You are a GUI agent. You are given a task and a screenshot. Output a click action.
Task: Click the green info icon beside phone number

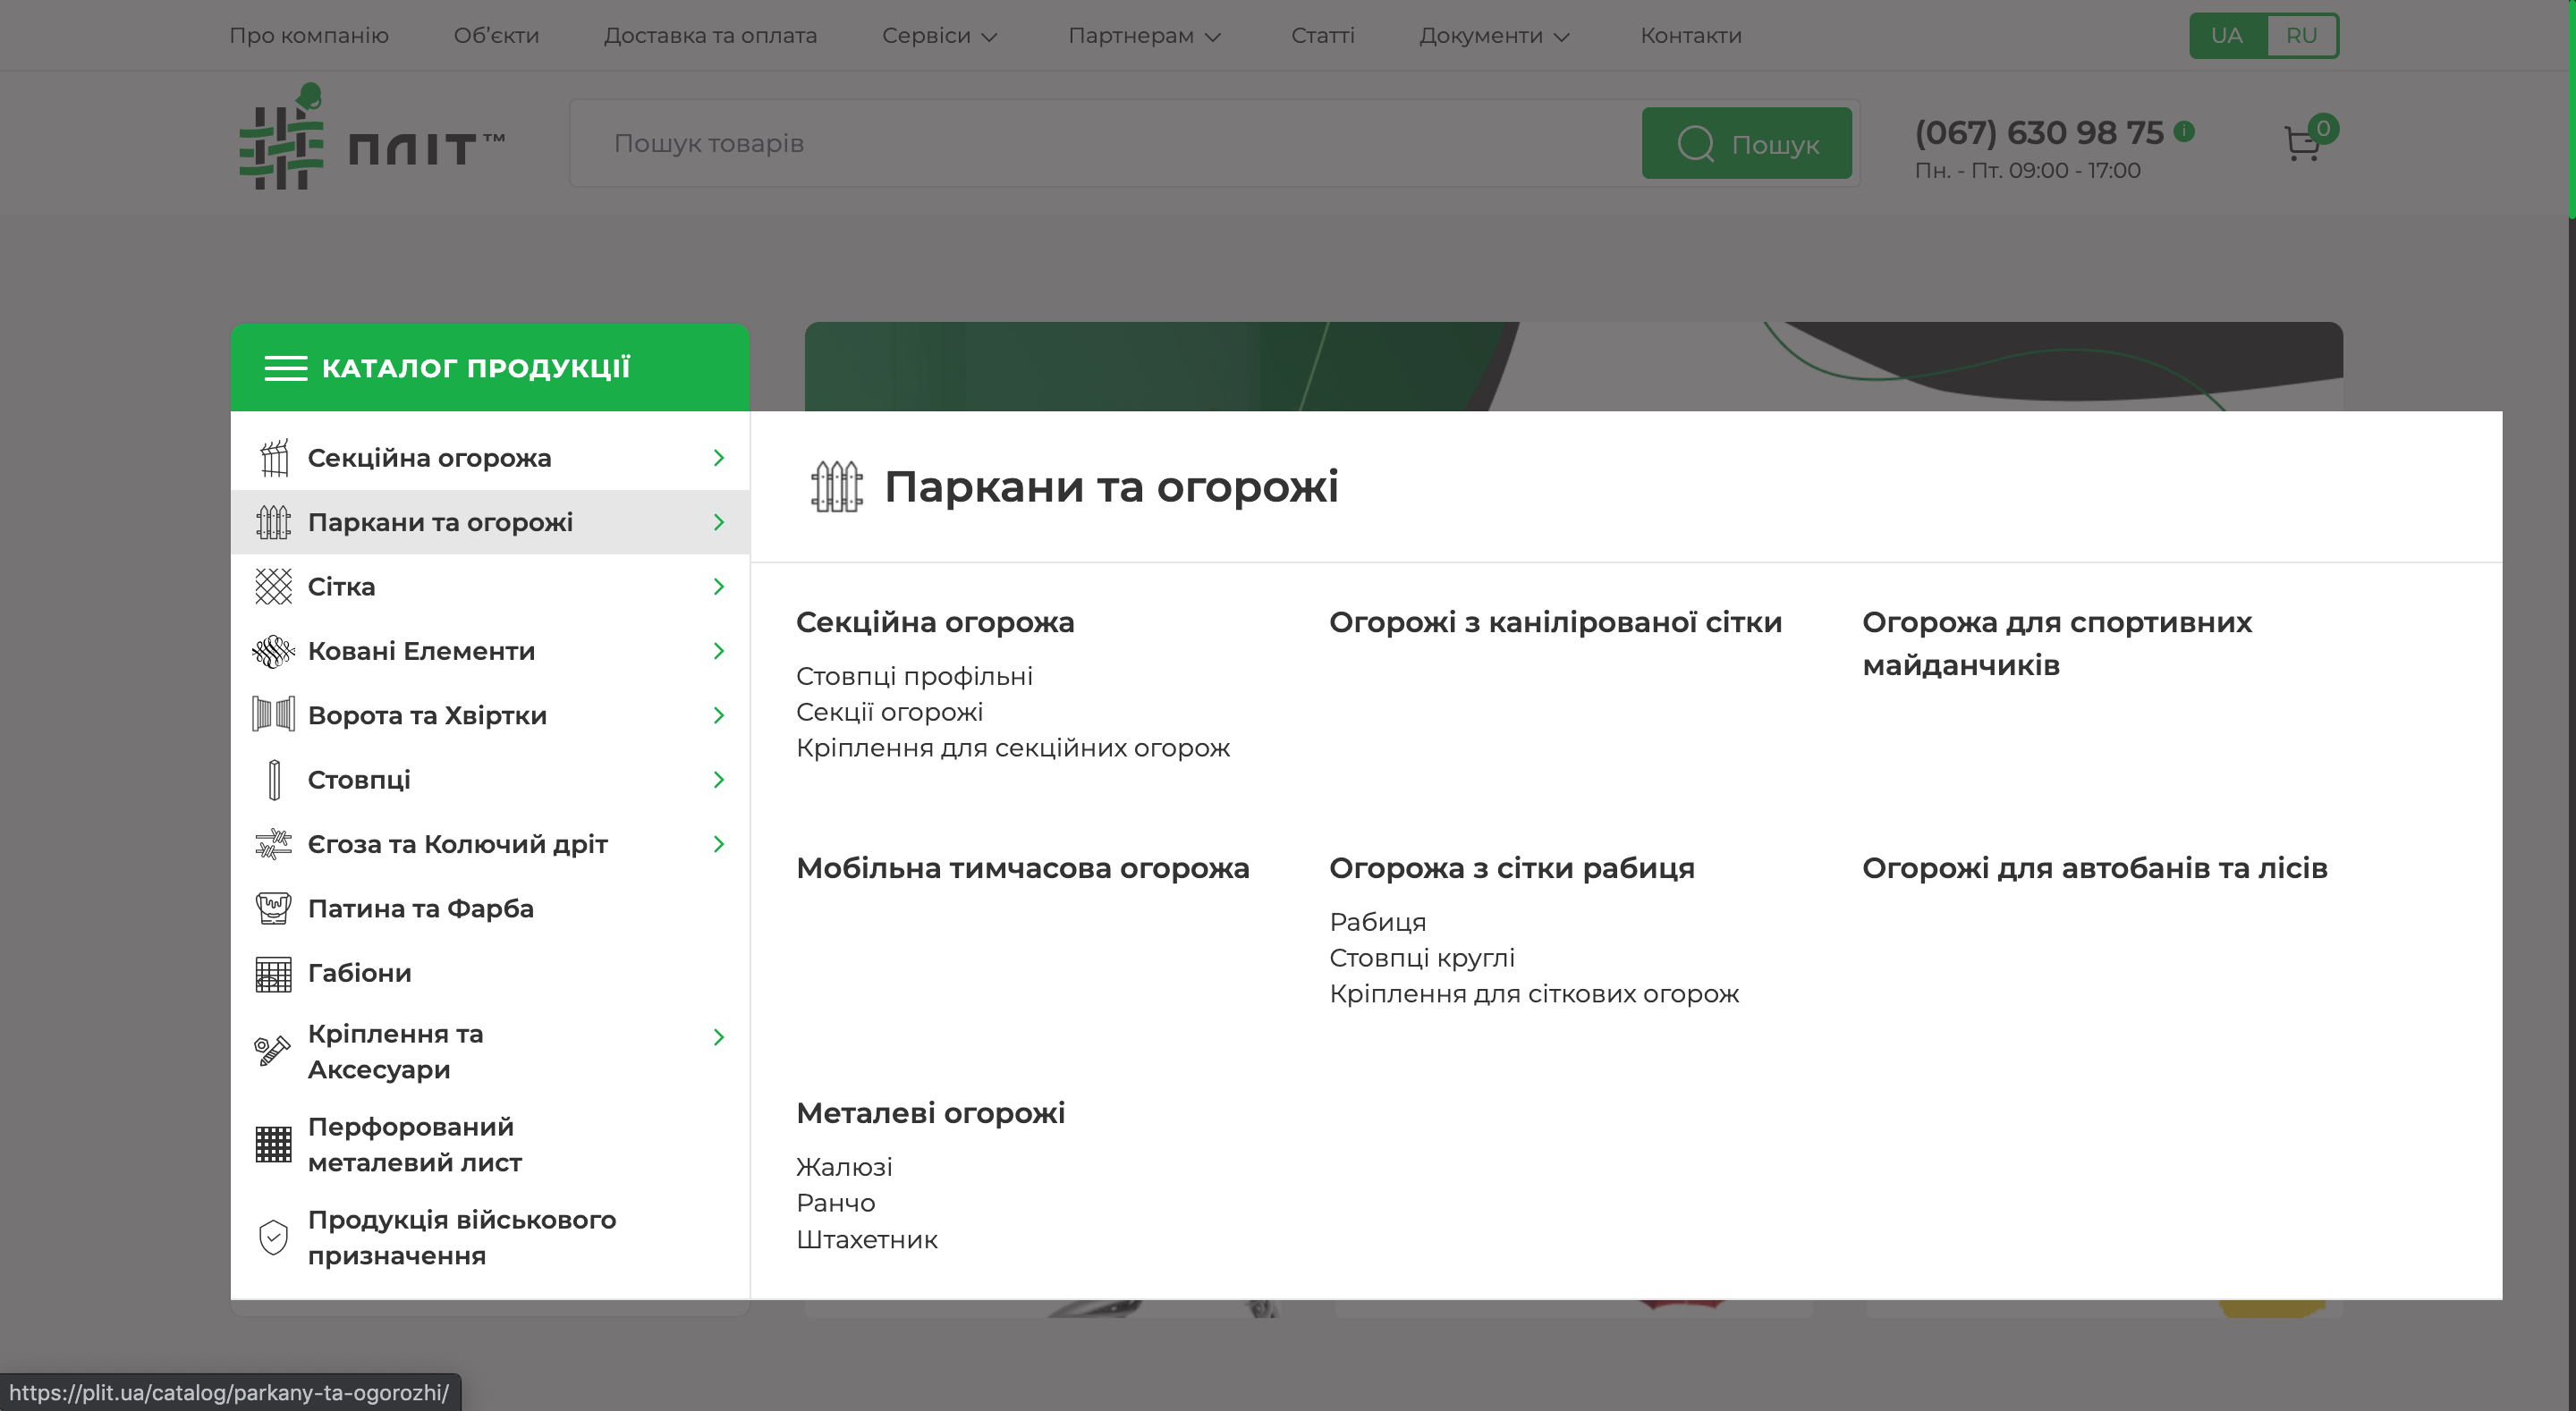[x=2185, y=131]
